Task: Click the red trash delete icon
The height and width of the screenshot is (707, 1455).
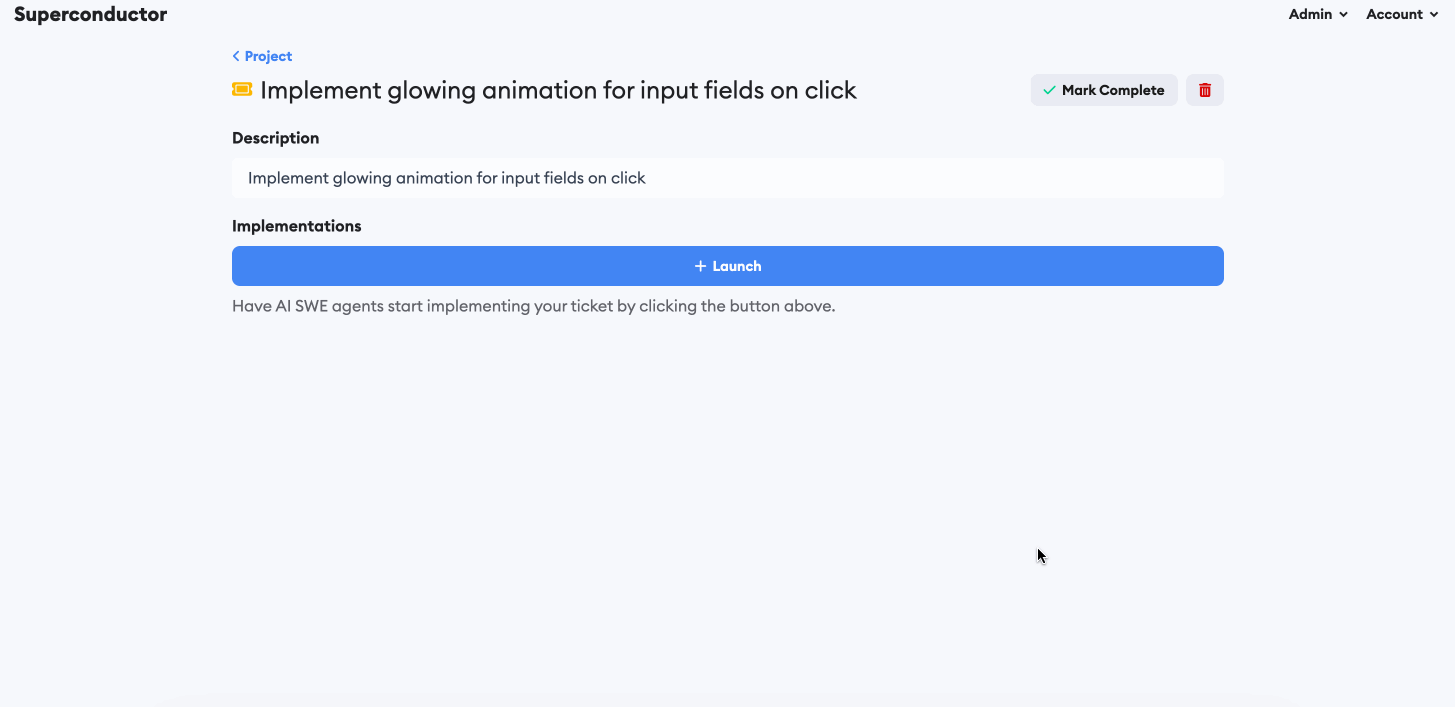Action: (x=1205, y=90)
